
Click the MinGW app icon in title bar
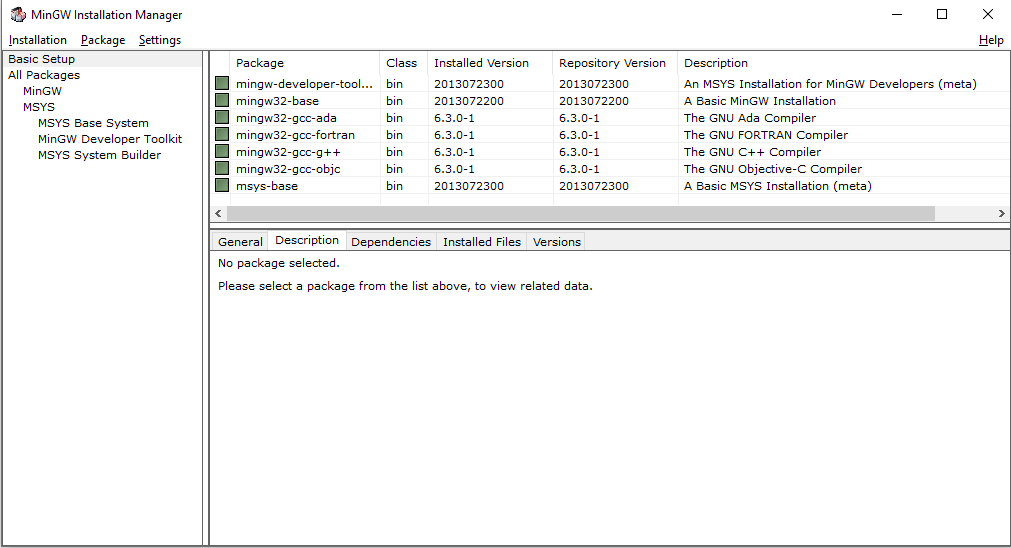point(18,14)
